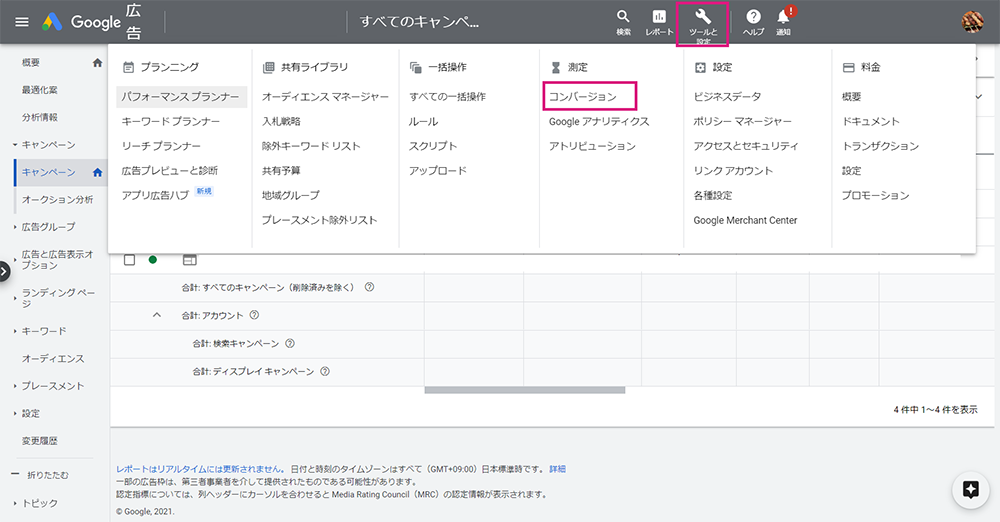Open コンバージョン under 測定

583,97
